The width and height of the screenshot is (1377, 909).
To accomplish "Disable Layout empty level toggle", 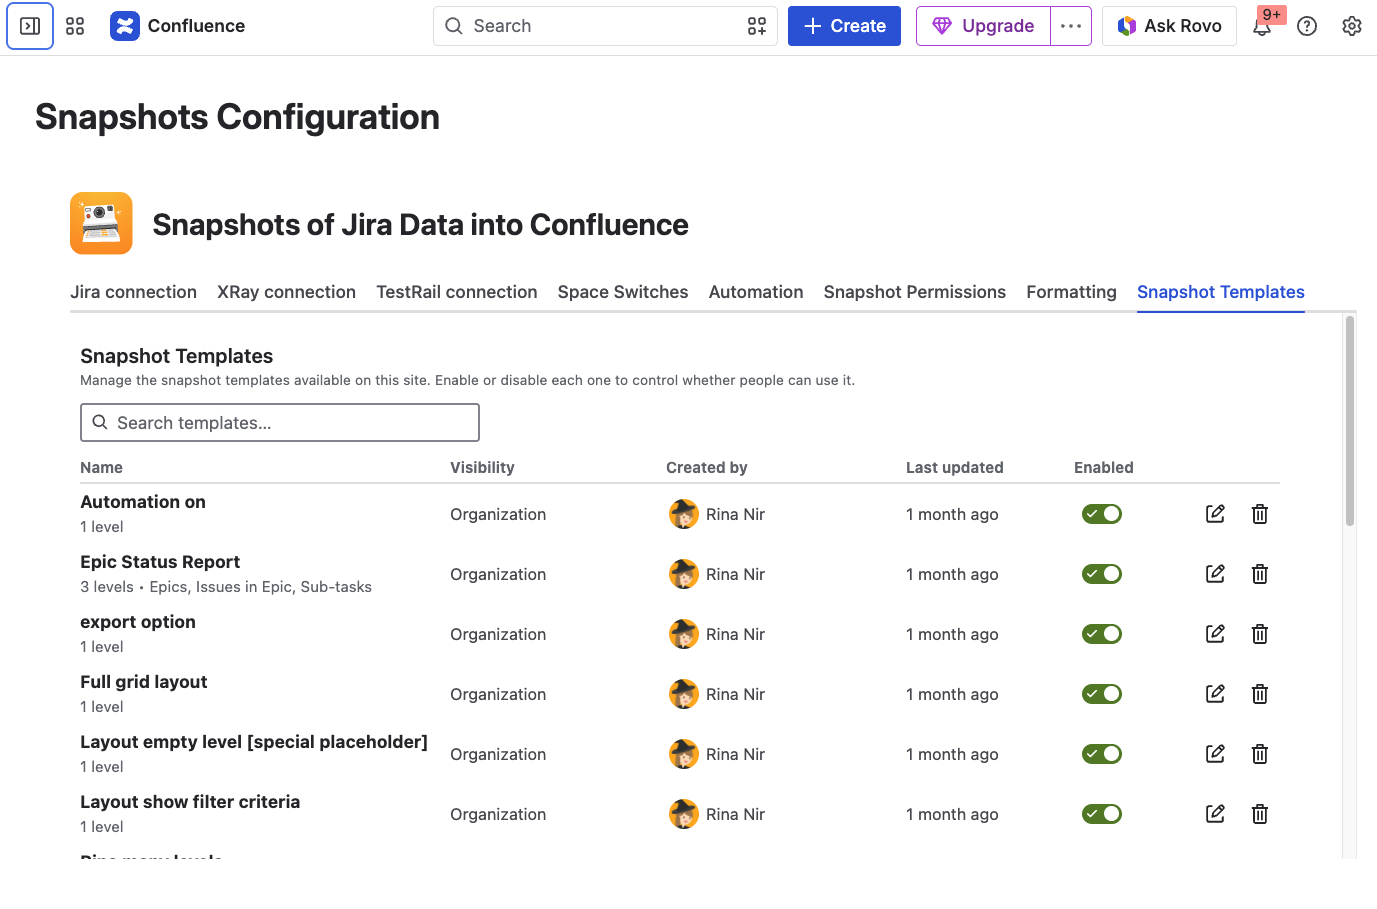I will tap(1102, 754).
